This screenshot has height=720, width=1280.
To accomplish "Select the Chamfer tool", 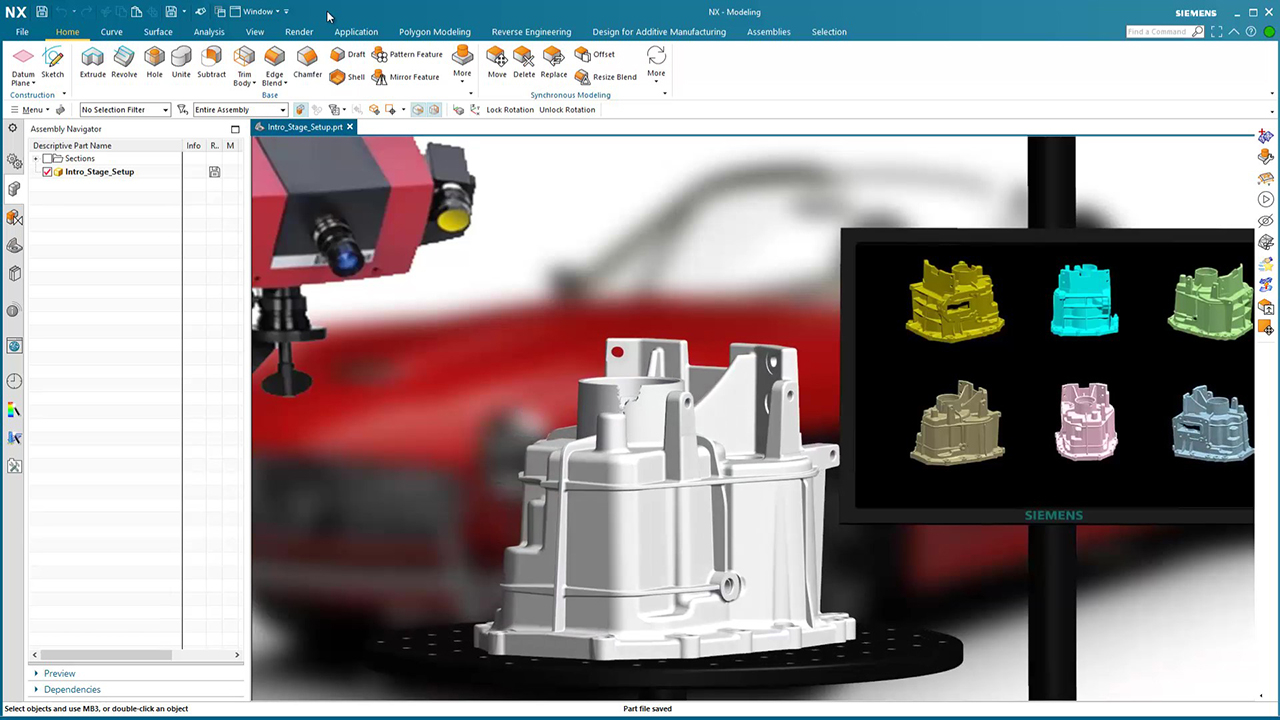I will pyautogui.click(x=307, y=62).
